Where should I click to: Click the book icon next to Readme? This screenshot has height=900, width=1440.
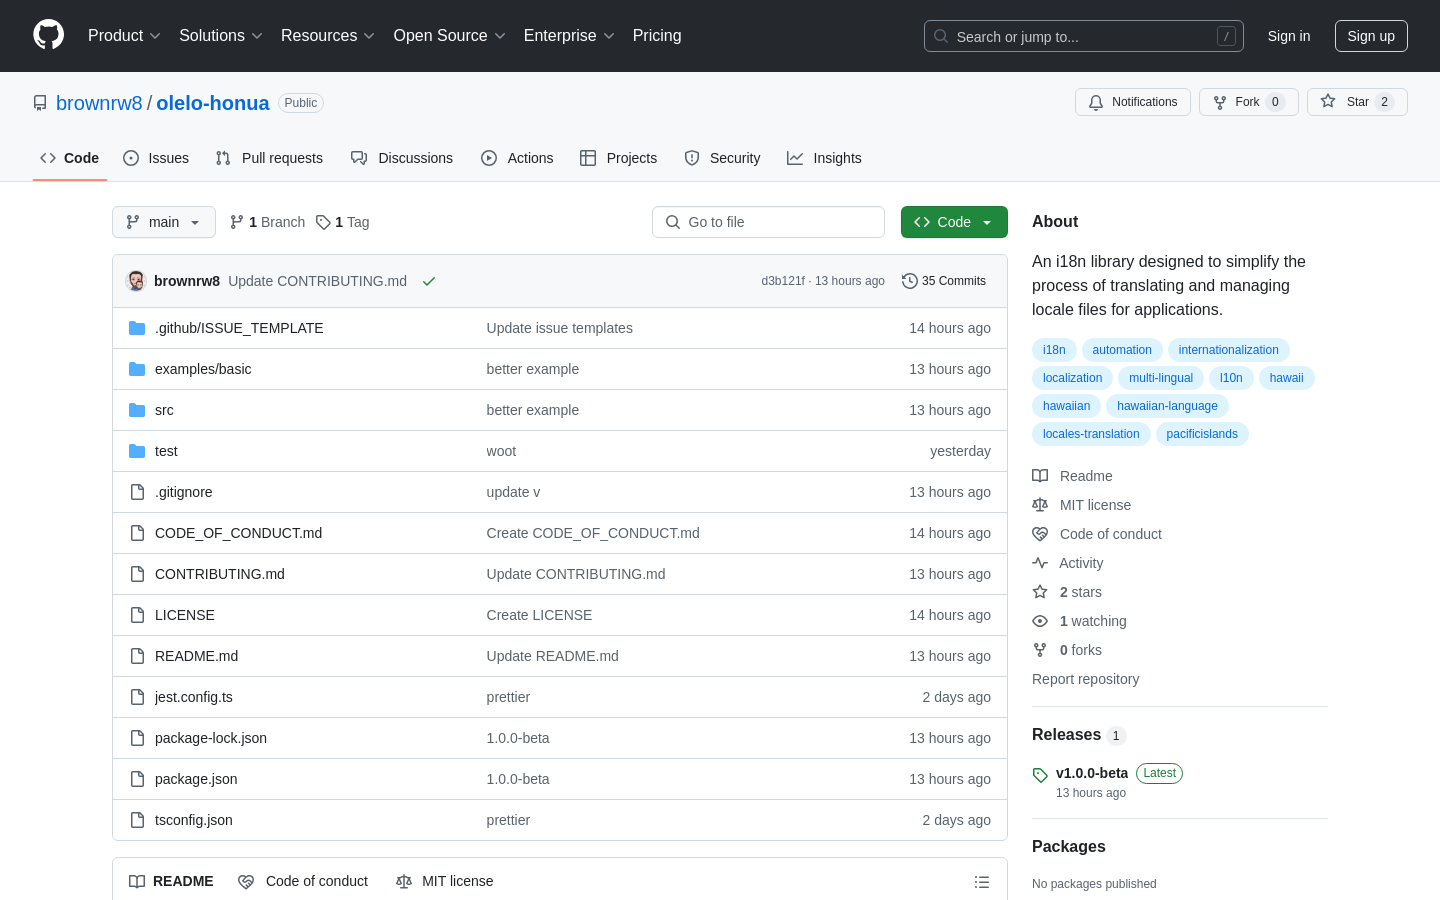click(x=1040, y=476)
